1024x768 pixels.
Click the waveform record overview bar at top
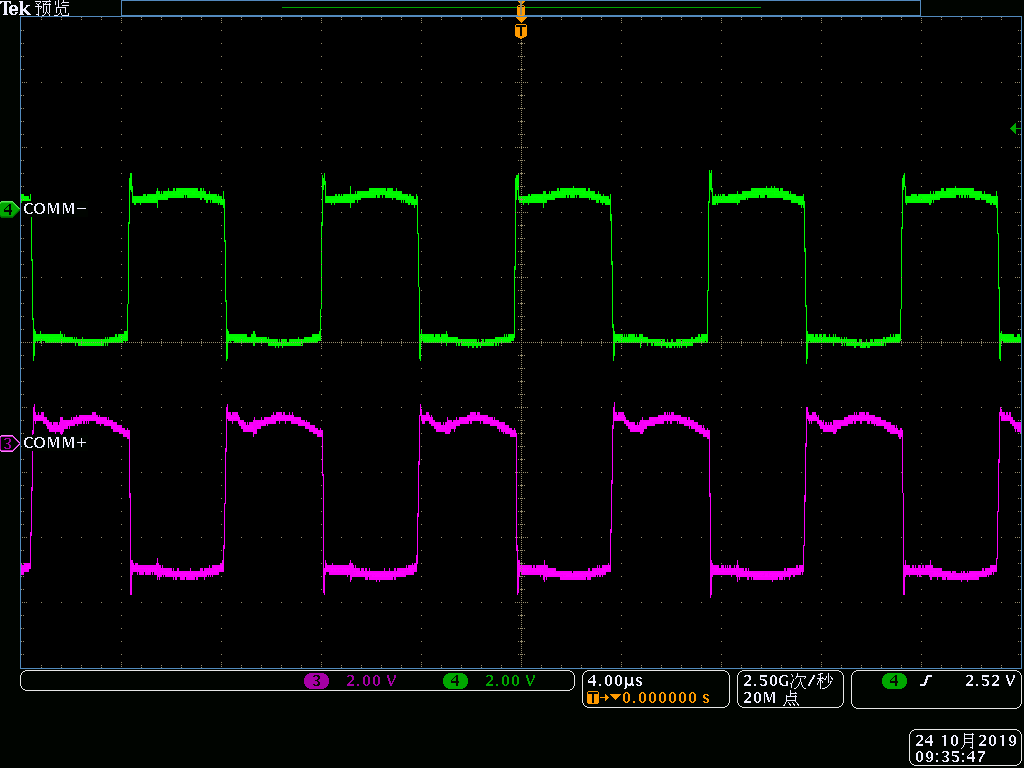click(x=520, y=8)
